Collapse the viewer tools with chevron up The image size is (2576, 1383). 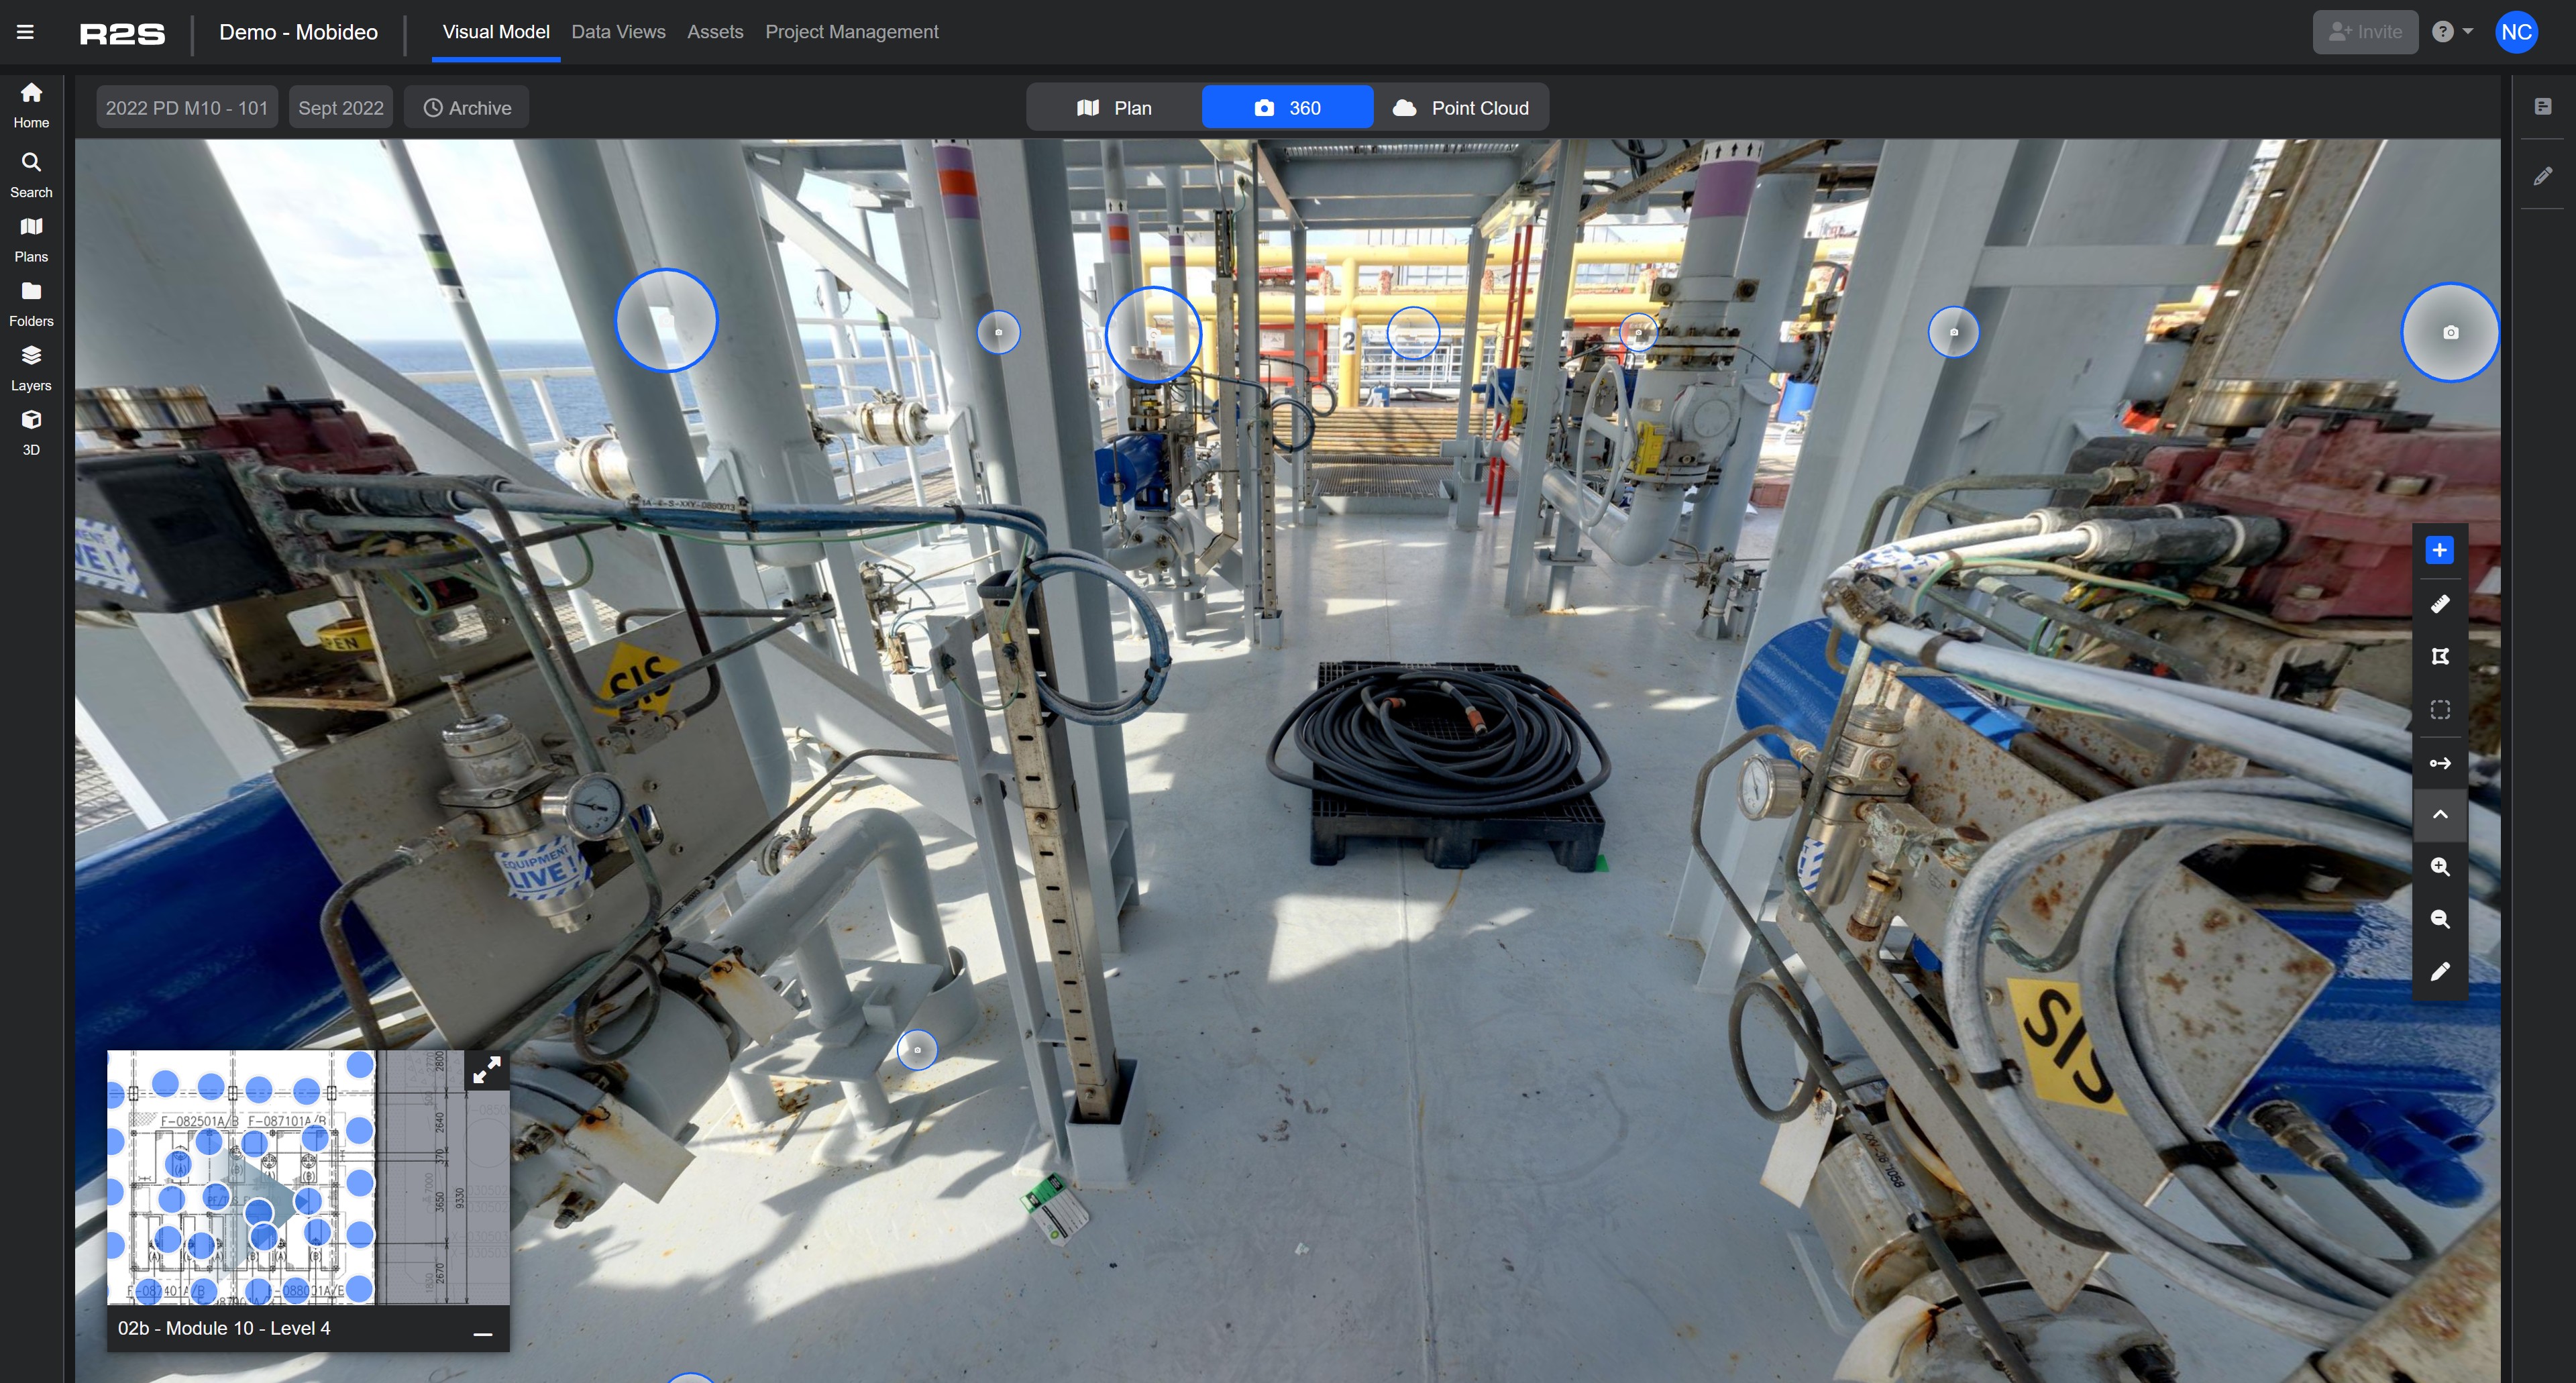2440,815
